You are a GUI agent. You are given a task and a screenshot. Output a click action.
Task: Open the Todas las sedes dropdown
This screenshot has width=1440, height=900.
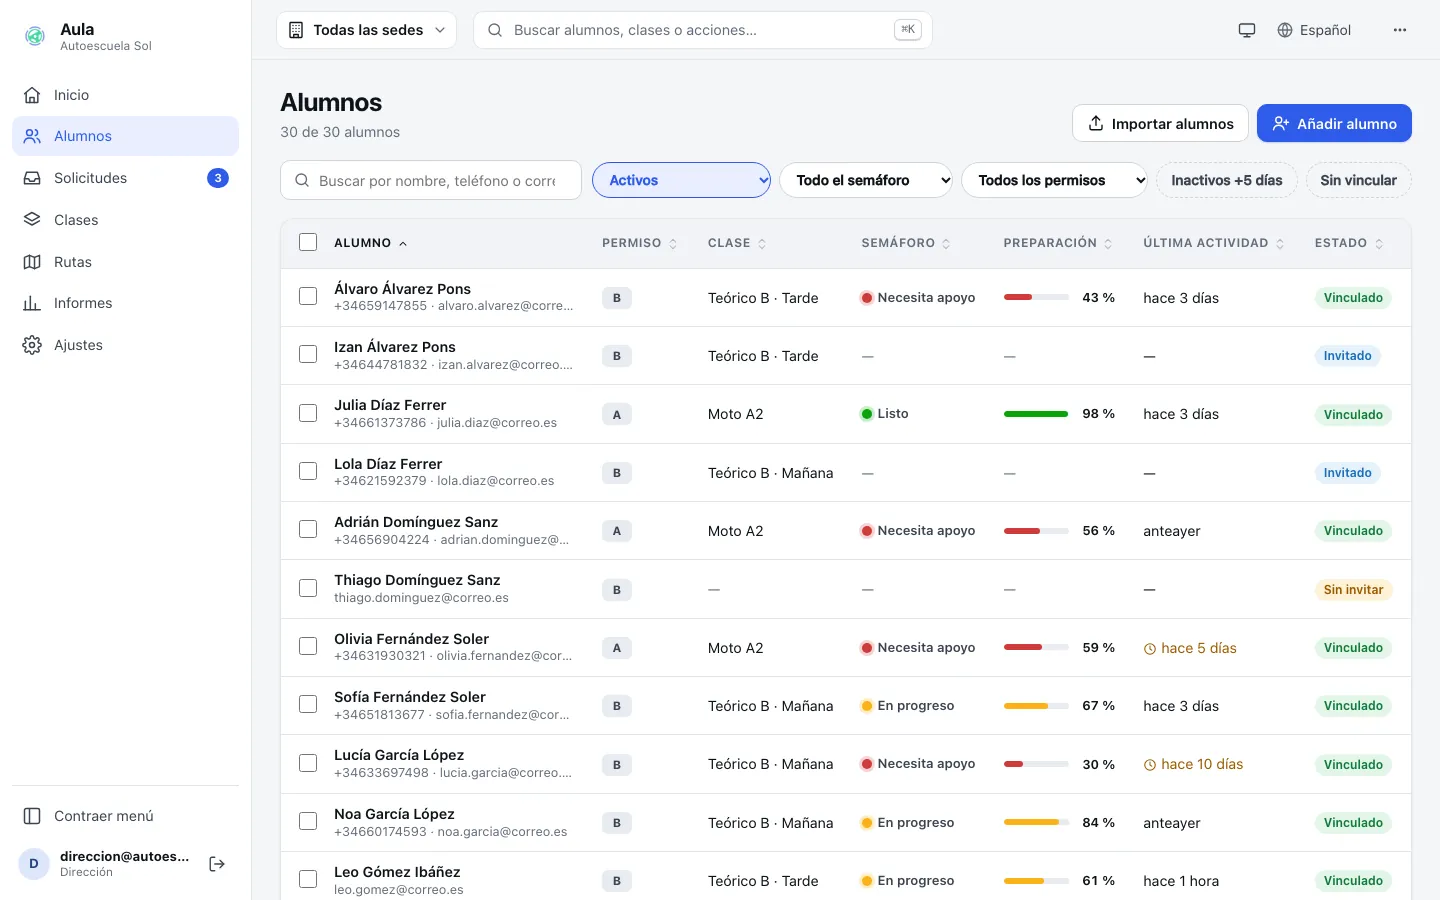click(366, 30)
